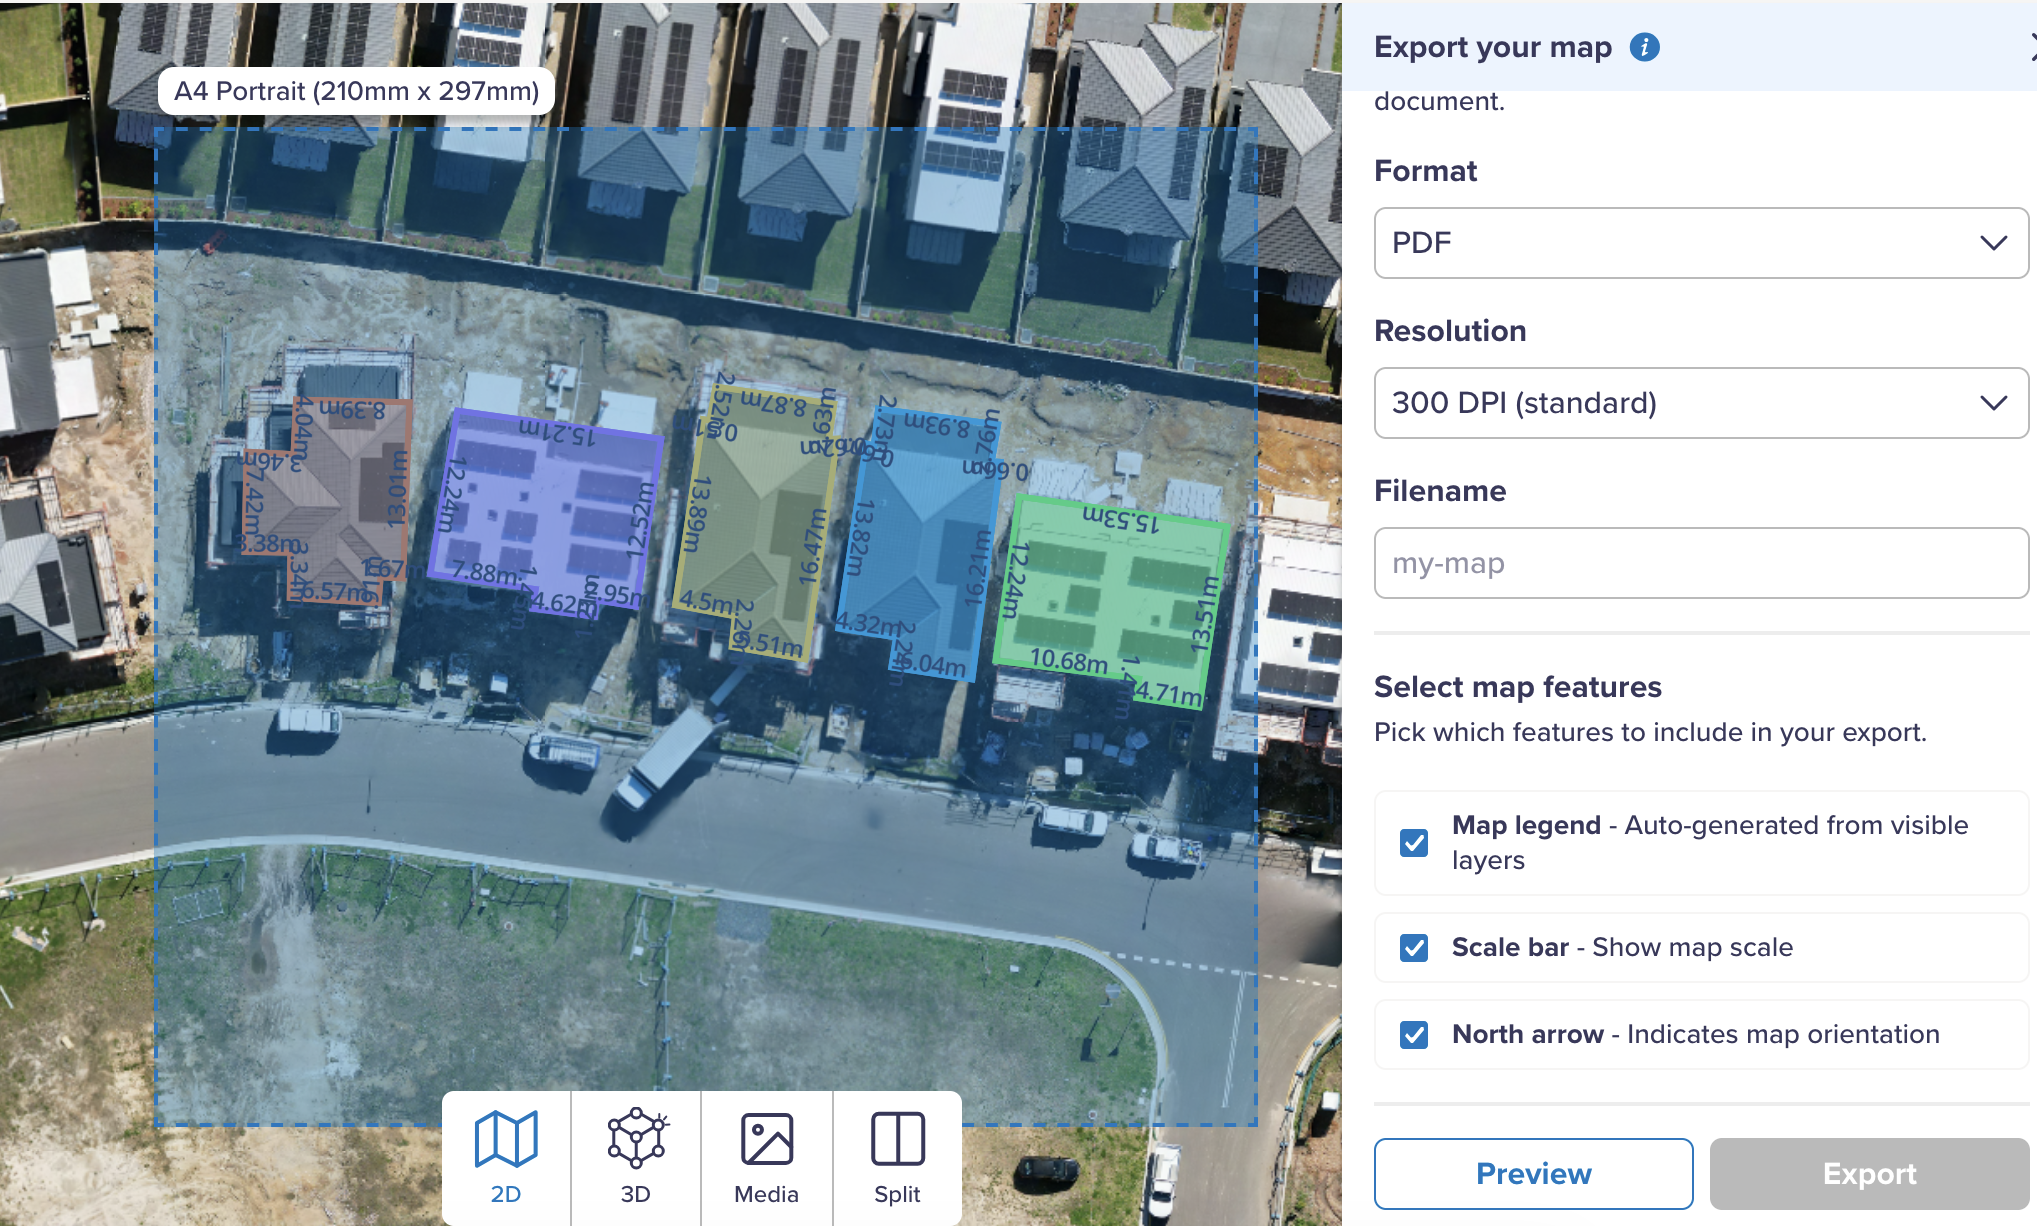Open the Split view mode
Image resolution: width=2037 pixels, height=1226 pixels.
point(897,1157)
